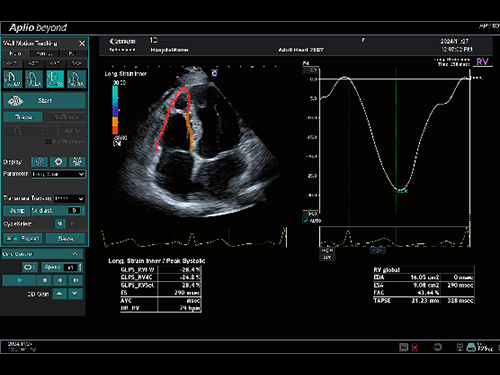Open the Transmural Tracking dropdown
Screen dimensions: 500x375
[69, 198]
